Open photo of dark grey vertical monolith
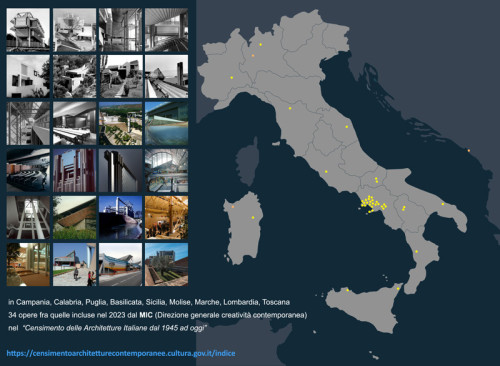 pos(120,171)
